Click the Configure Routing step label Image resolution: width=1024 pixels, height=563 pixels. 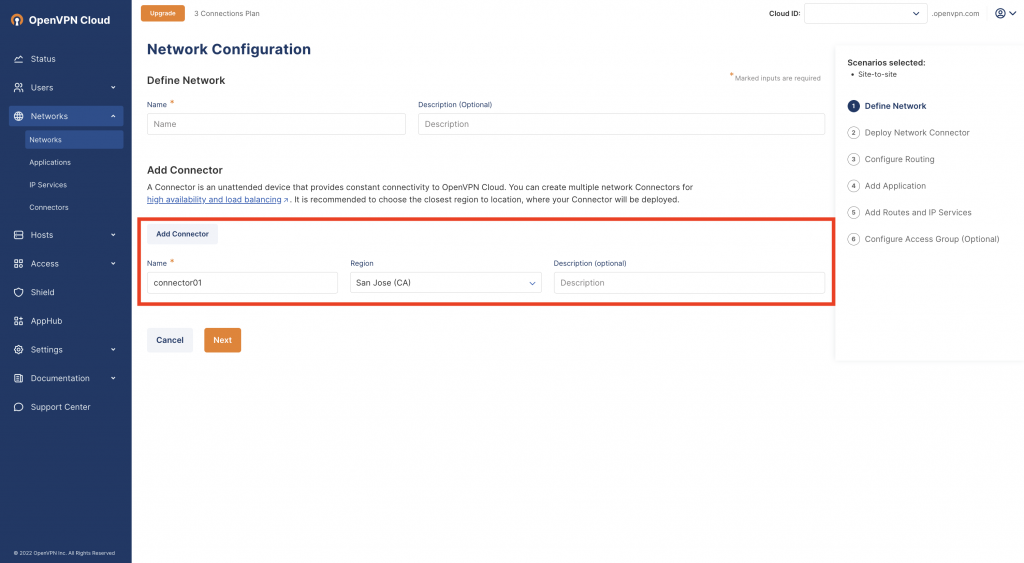point(899,159)
